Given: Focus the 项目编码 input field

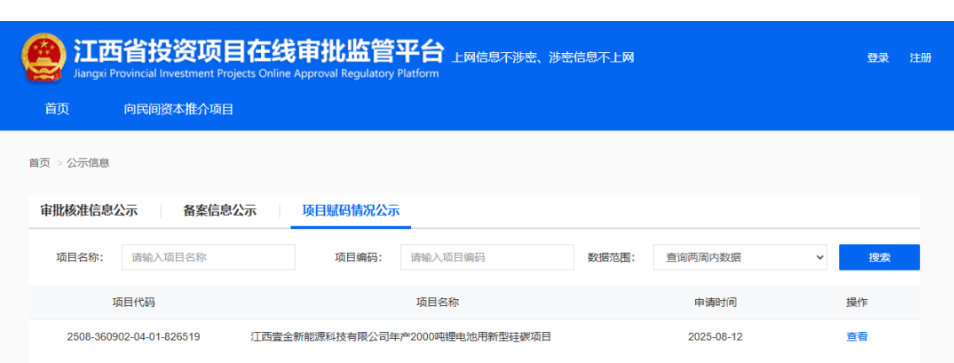Looking at the screenshot, I should point(487,257).
